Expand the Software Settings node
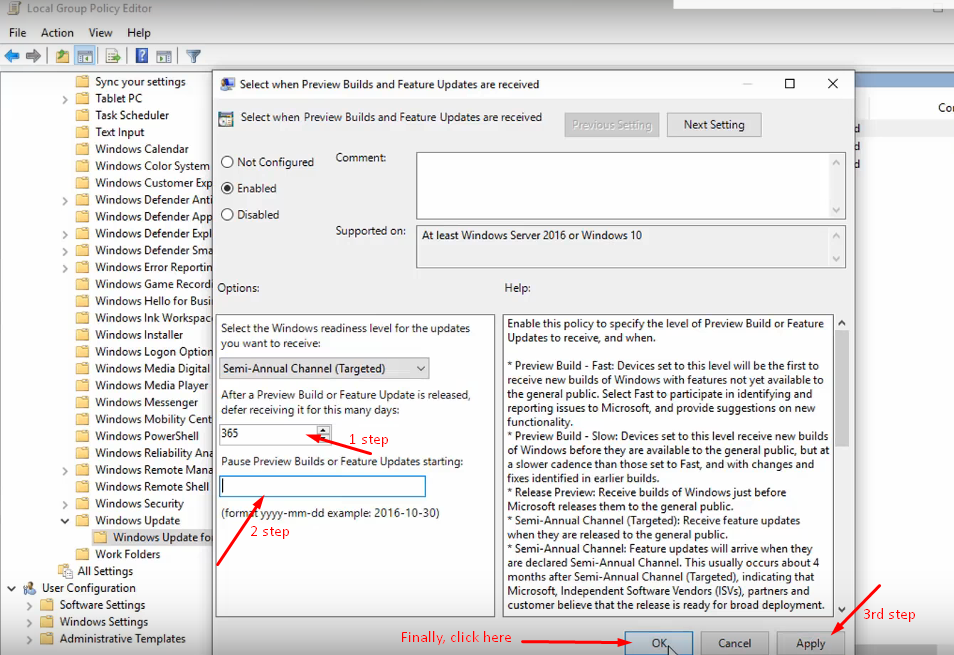The image size is (954, 655). coord(29,605)
